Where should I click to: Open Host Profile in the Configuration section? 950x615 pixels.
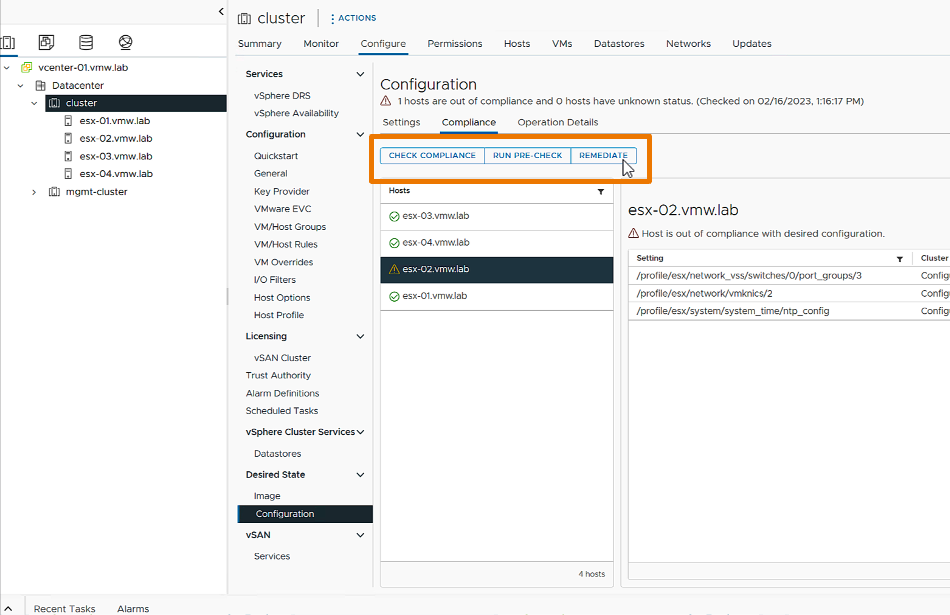278,315
